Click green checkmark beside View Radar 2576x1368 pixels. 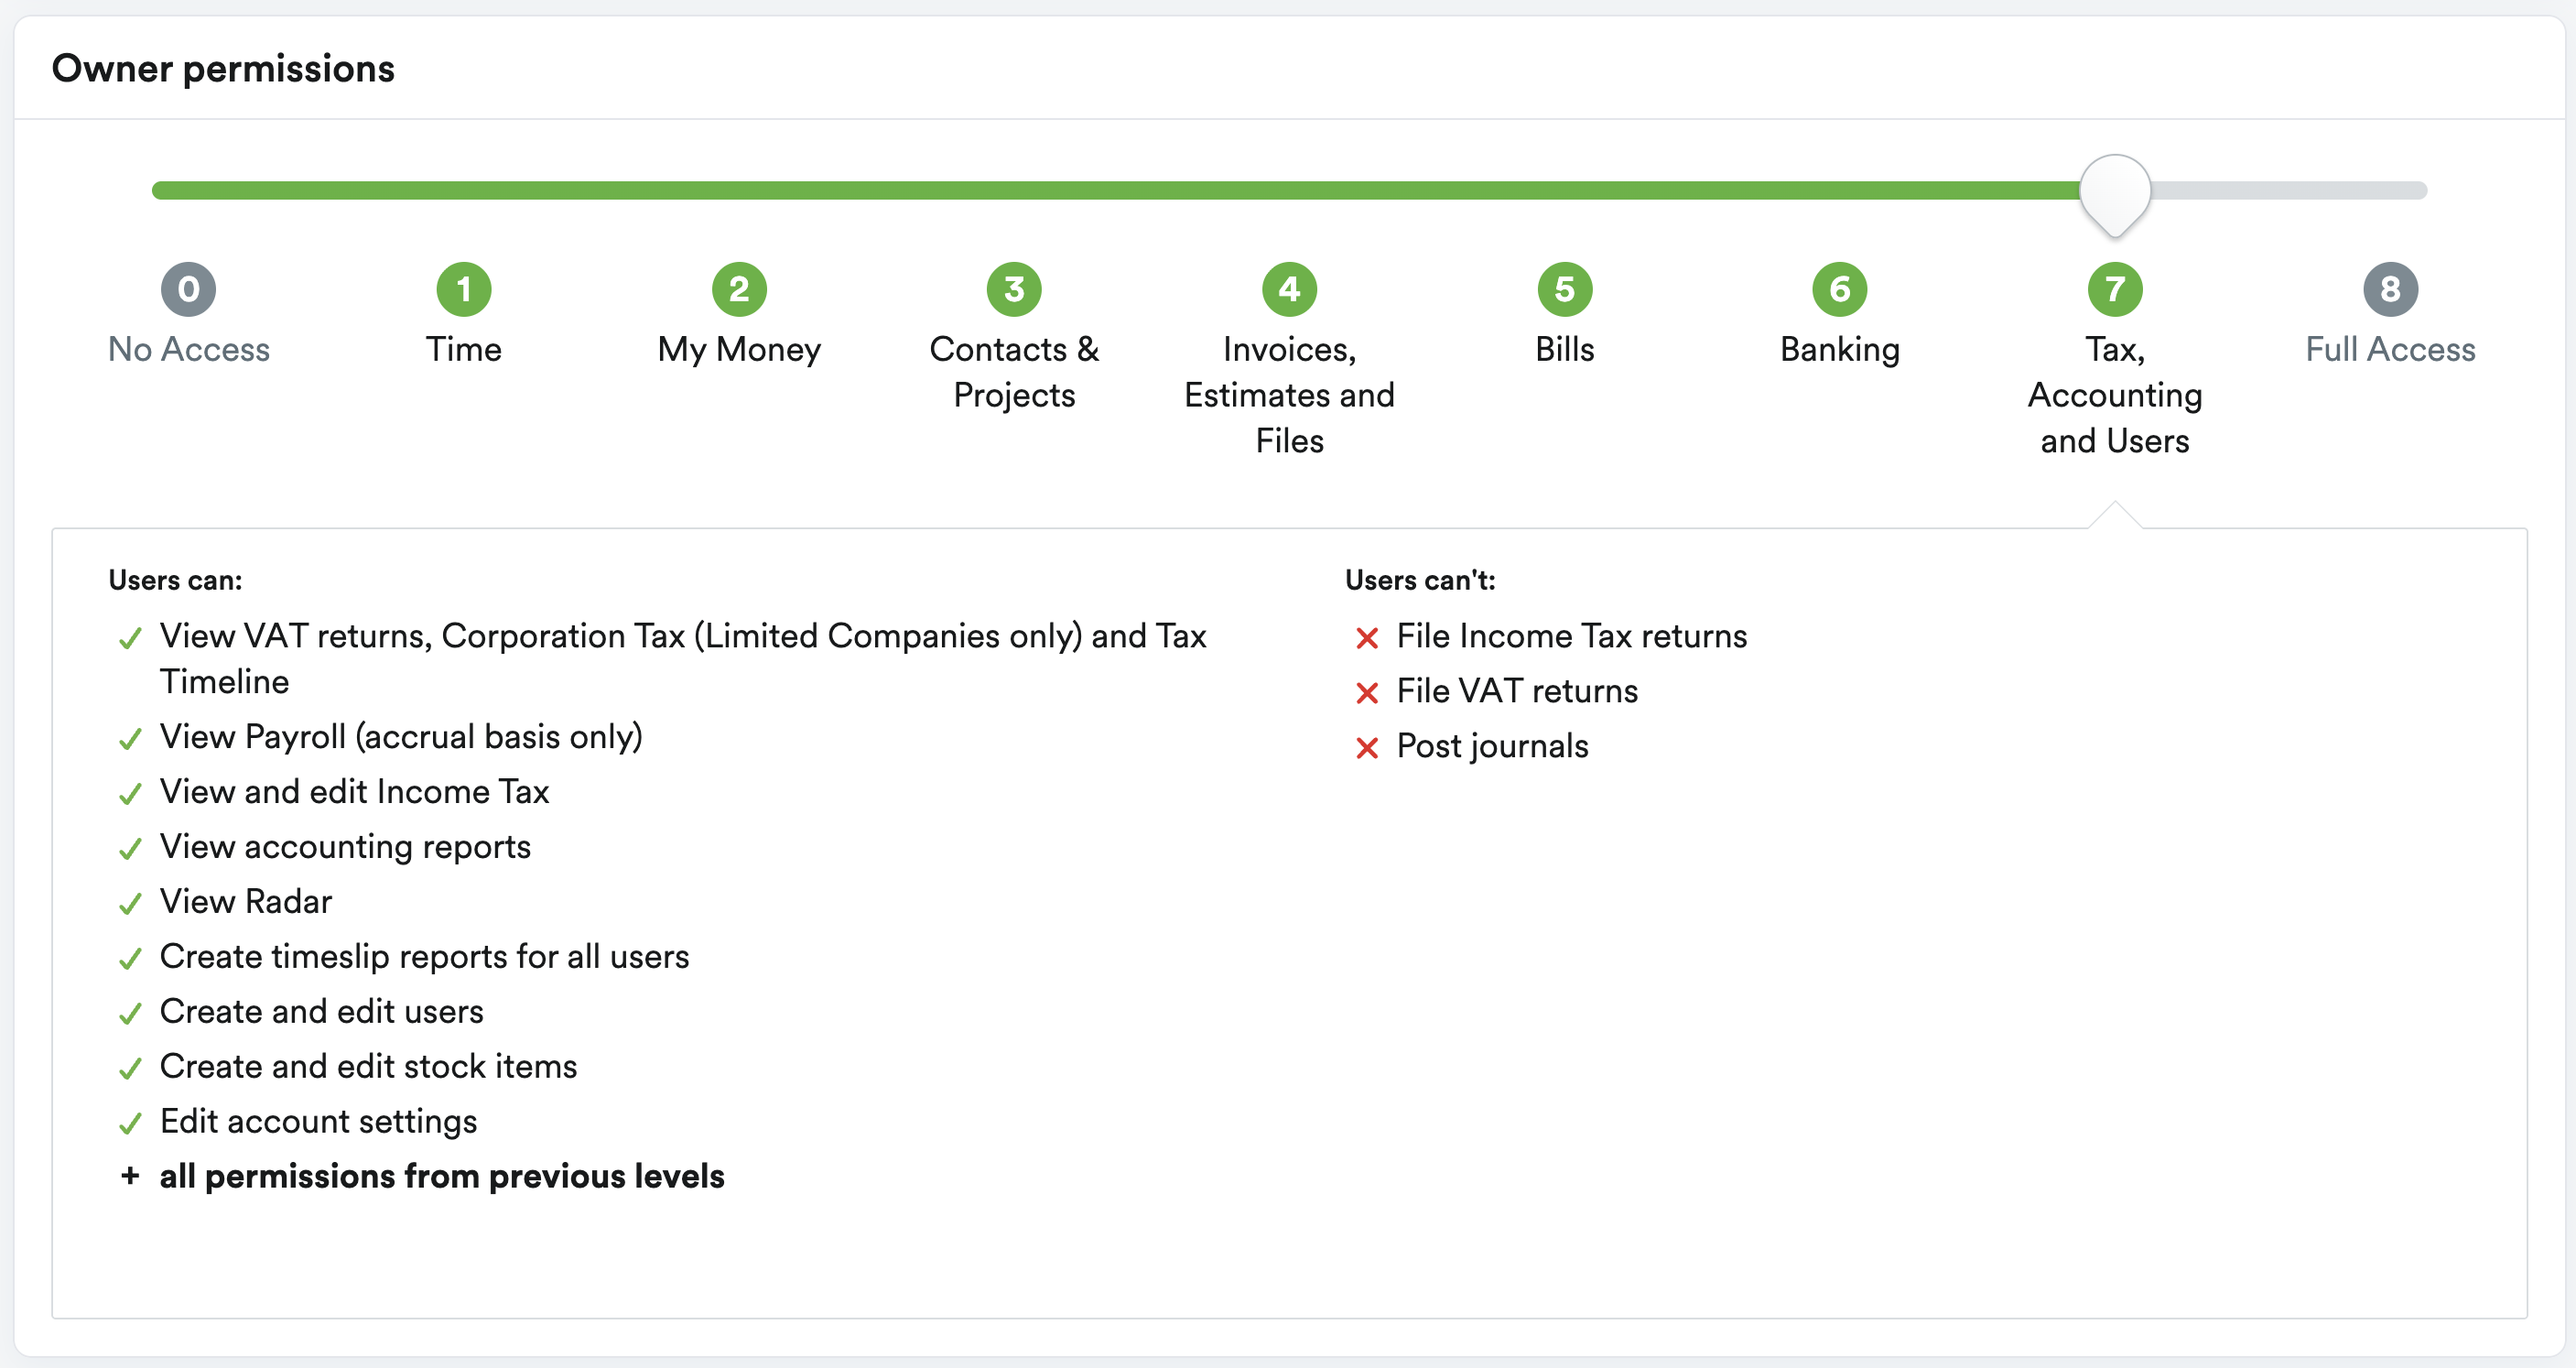(x=130, y=904)
